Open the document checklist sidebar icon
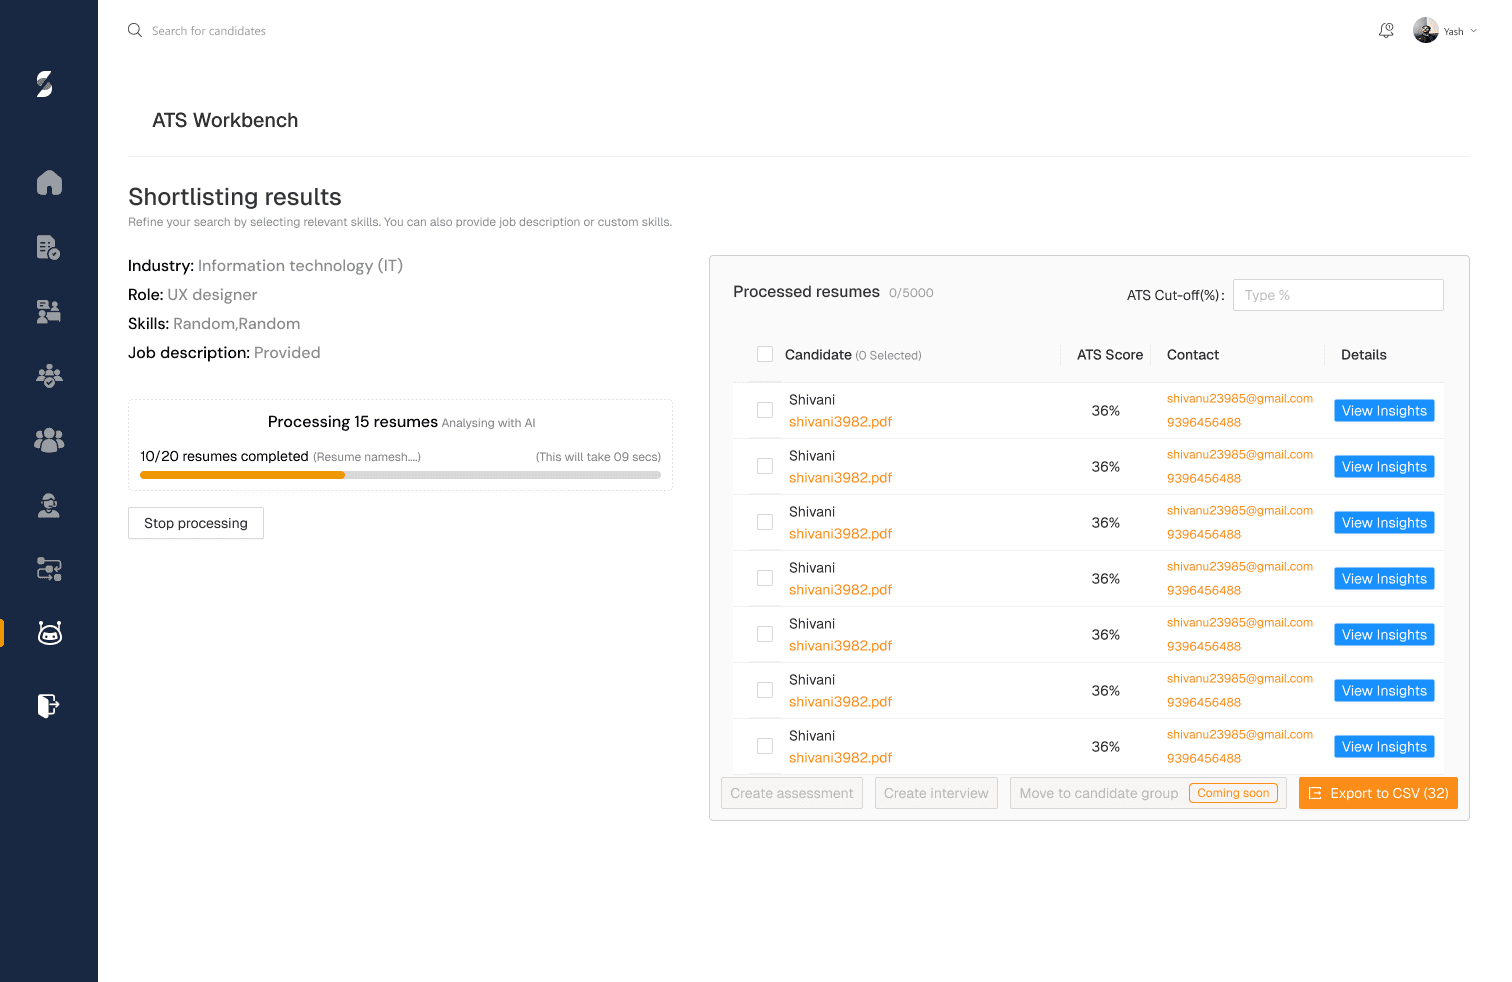 (x=49, y=247)
